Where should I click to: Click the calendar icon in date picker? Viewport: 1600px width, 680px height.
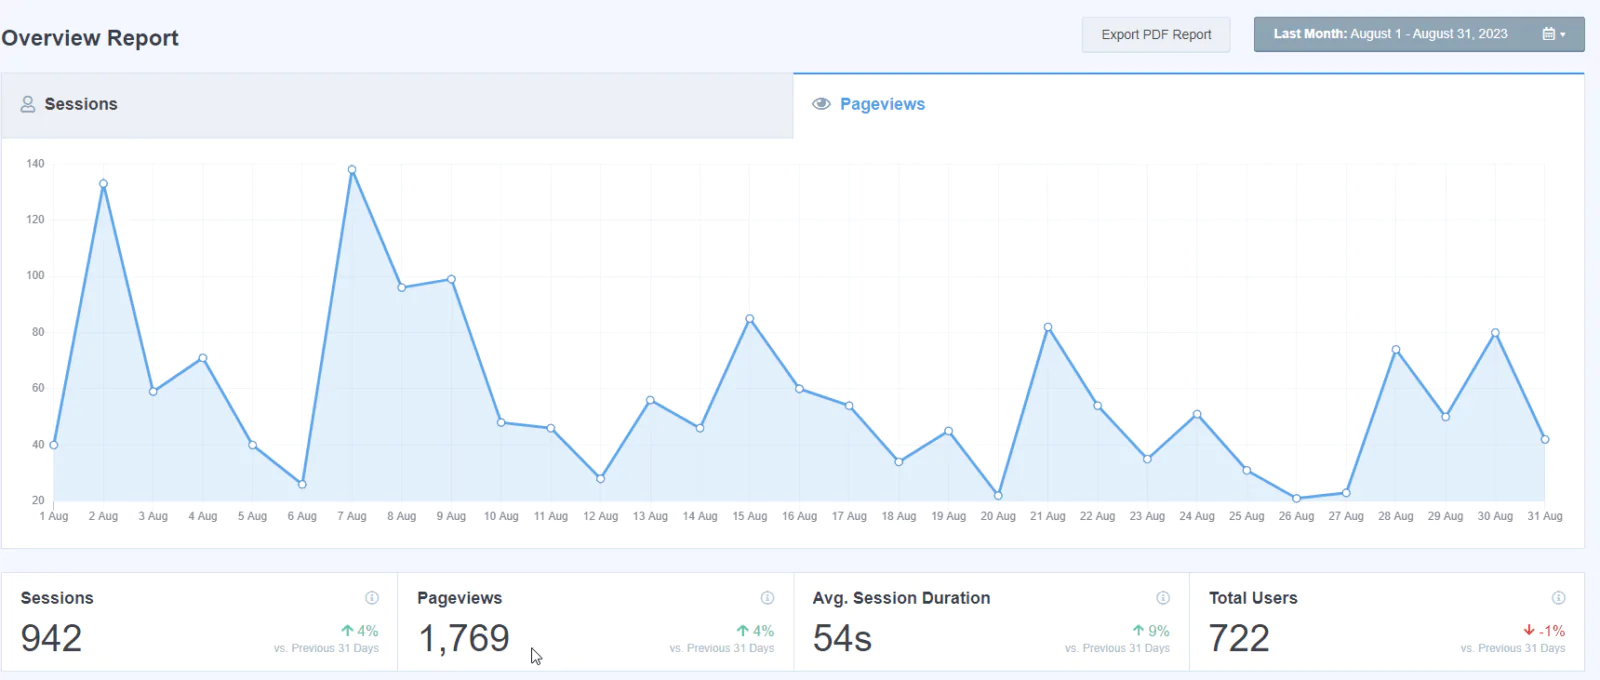[x=1549, y=34]
